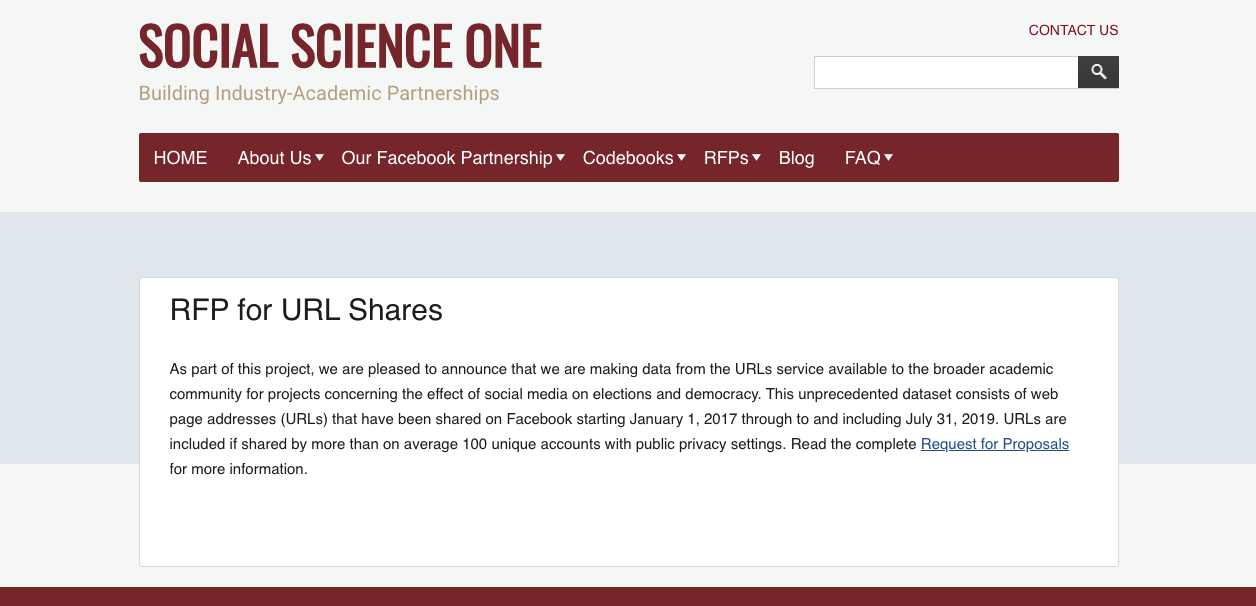Click the RFP for URL Shares heading
This screenshot has width=1256, height=606.
point(306,310)
